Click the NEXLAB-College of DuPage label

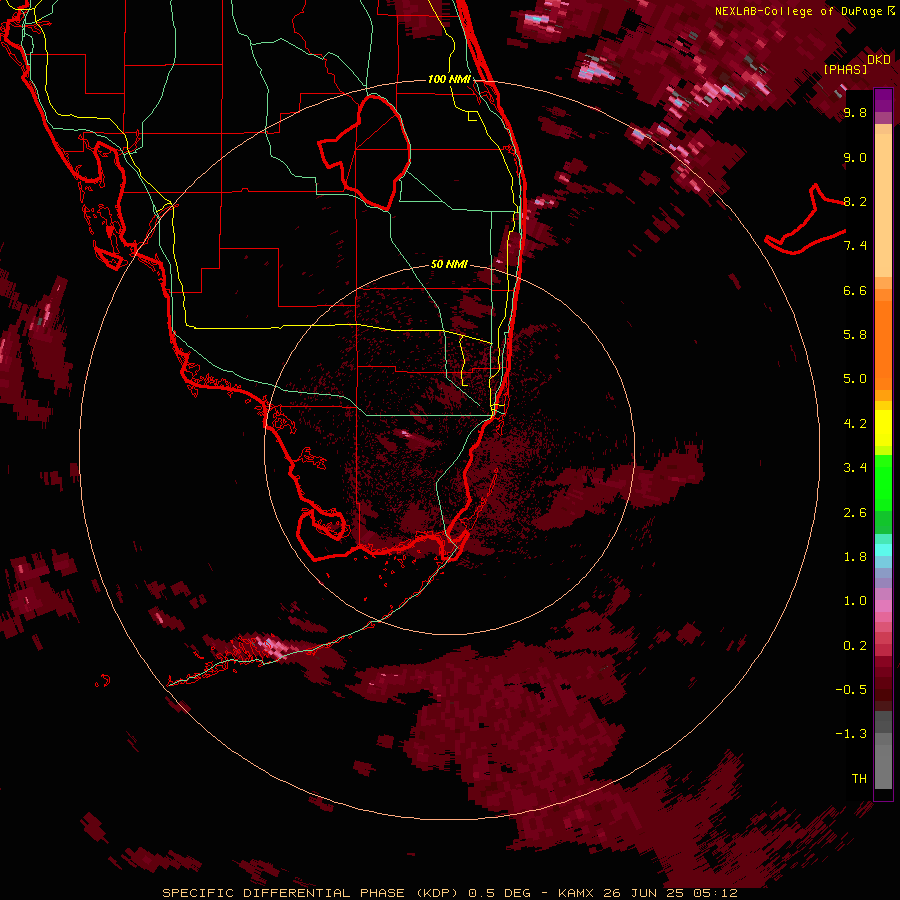tap(800, 11)
